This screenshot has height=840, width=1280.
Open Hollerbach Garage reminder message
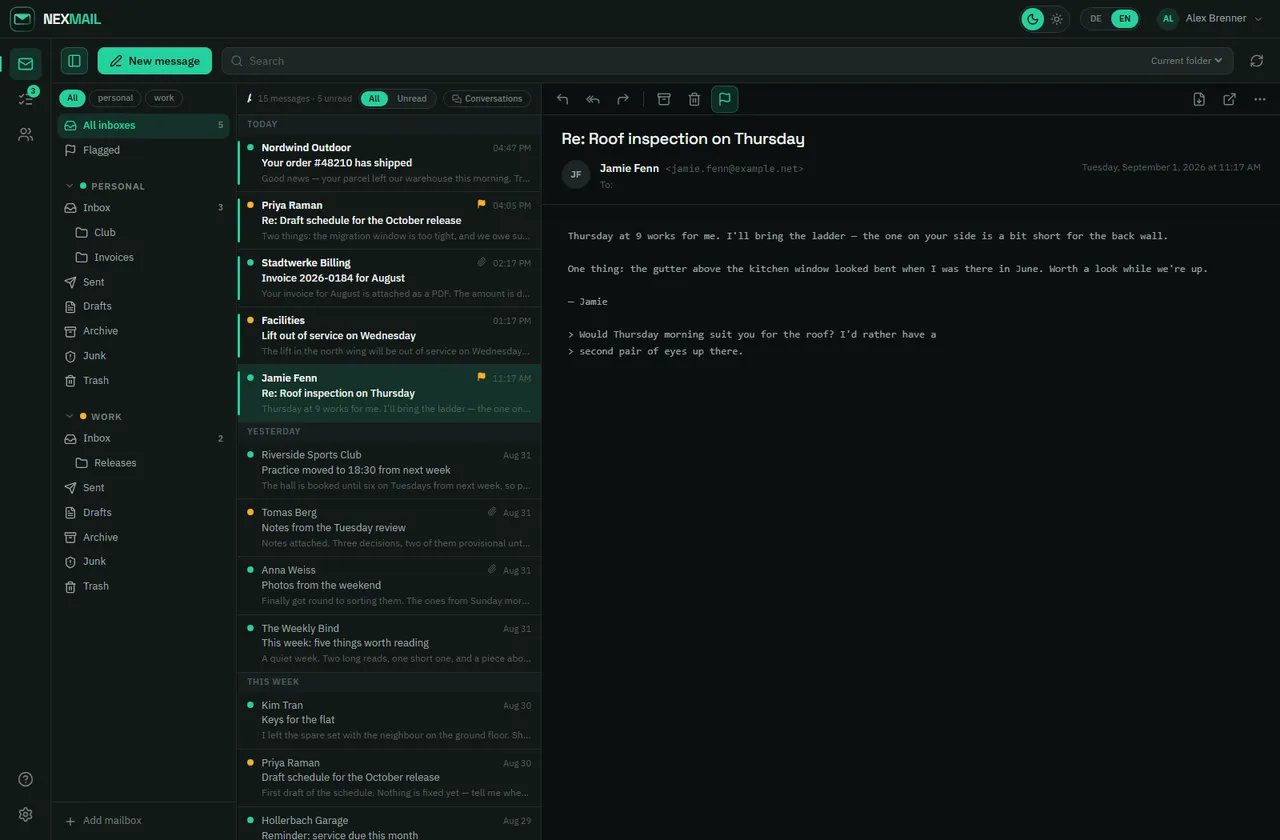tap(389, 824)
